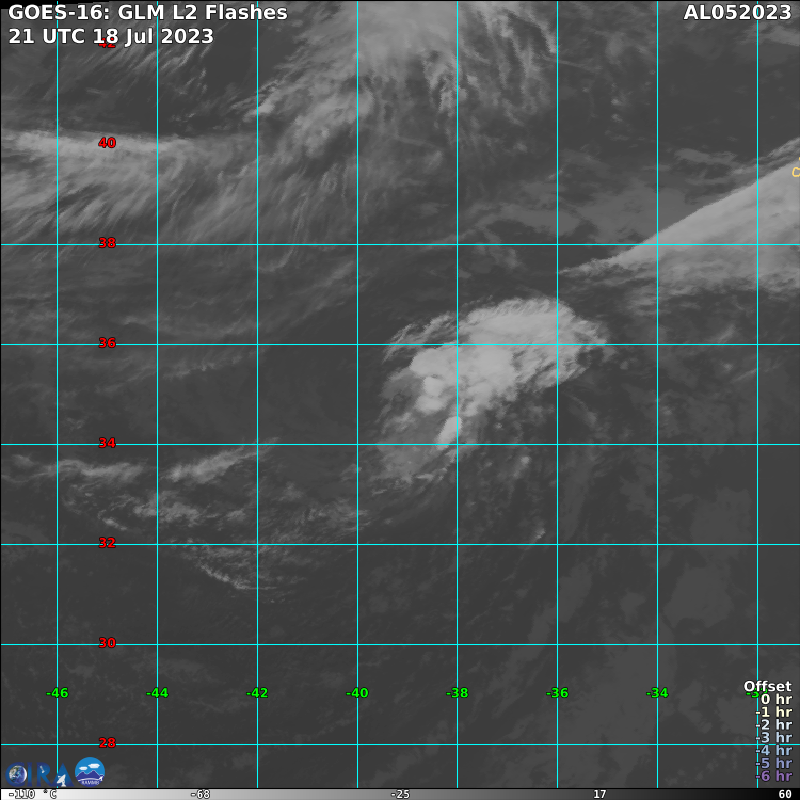Click the green longitude label "-36"
Image resolution: width=800 pixels, height=800 pixels.
[x=557, y=693]
